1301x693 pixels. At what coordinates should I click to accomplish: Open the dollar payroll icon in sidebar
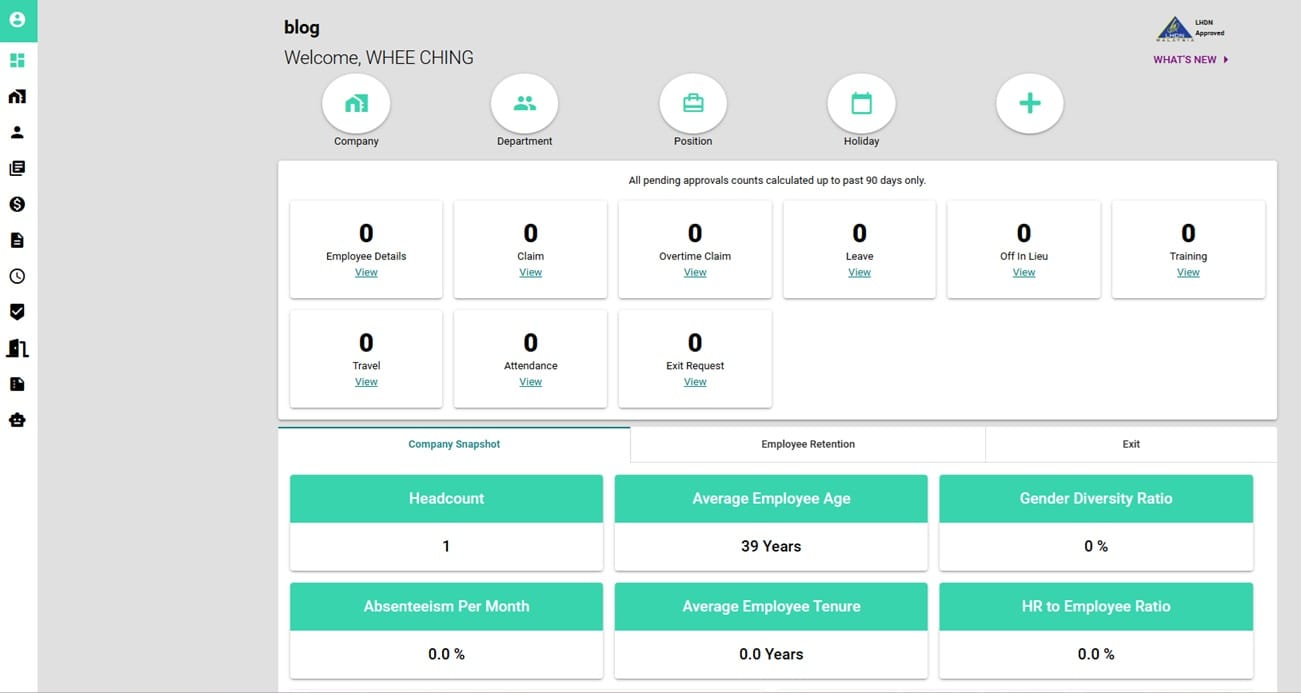point(17,204)
